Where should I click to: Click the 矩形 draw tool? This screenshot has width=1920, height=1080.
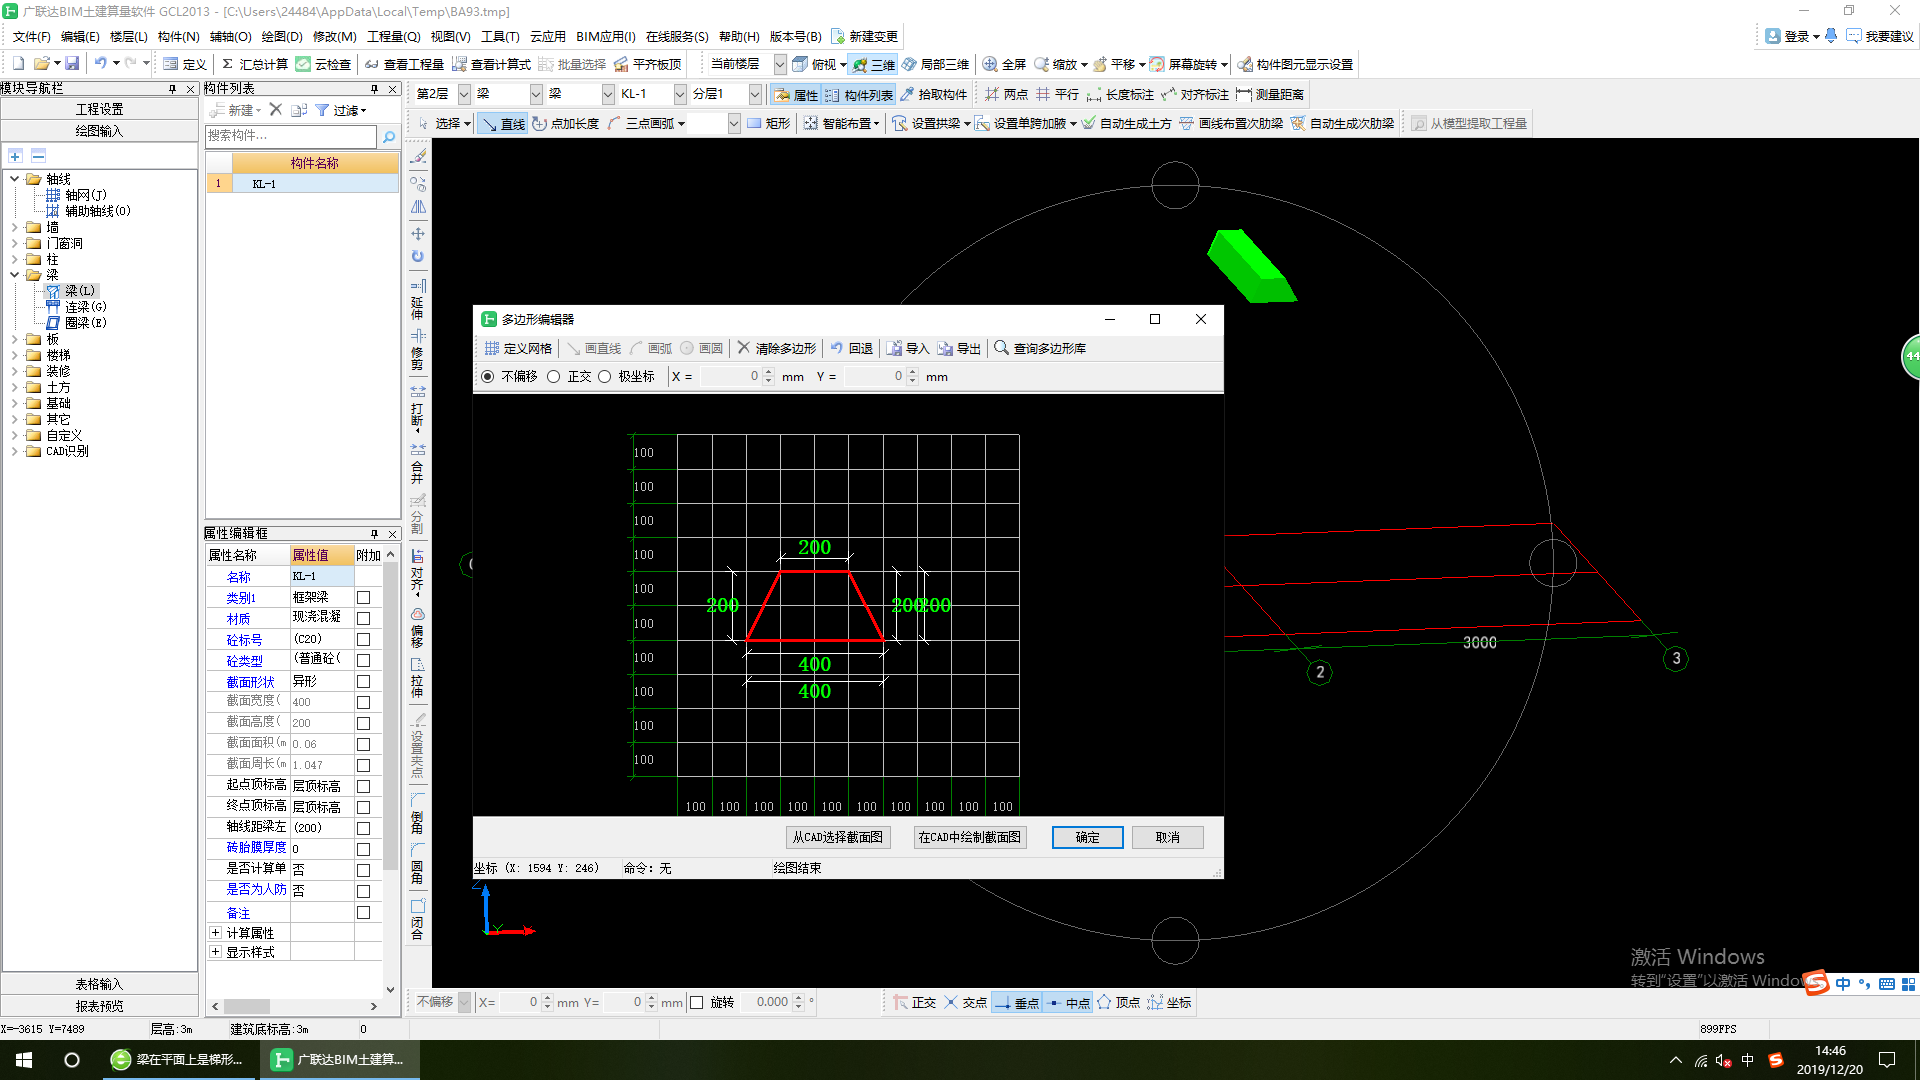pos(768,123)
